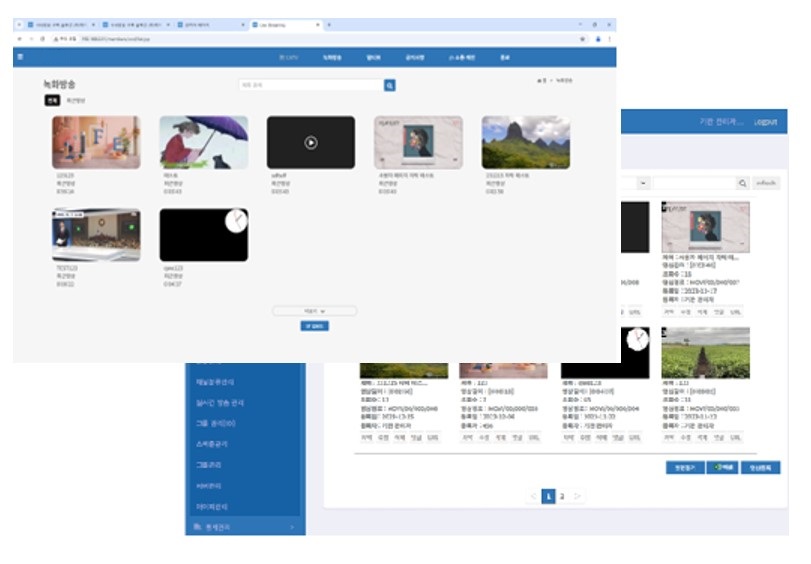Click the admin account name beside LOGOUT
Viewport: 811px width, 564px height.
click(x=721, y=122)
